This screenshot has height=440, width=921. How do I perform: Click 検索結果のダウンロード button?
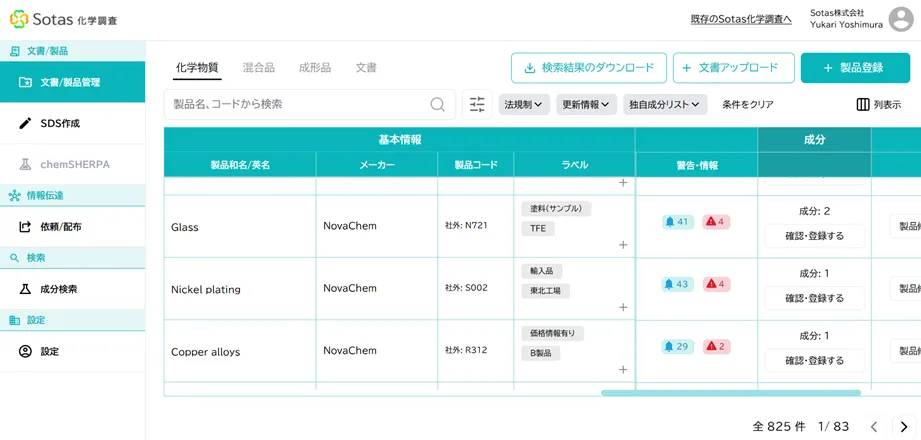589,68
